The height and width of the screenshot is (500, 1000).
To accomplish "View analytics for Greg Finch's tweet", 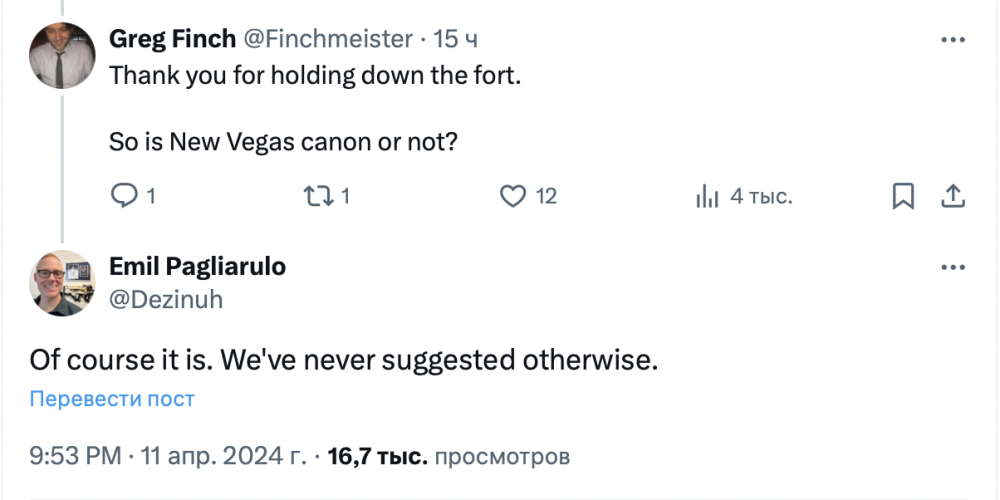I will [x=708, y=196].
